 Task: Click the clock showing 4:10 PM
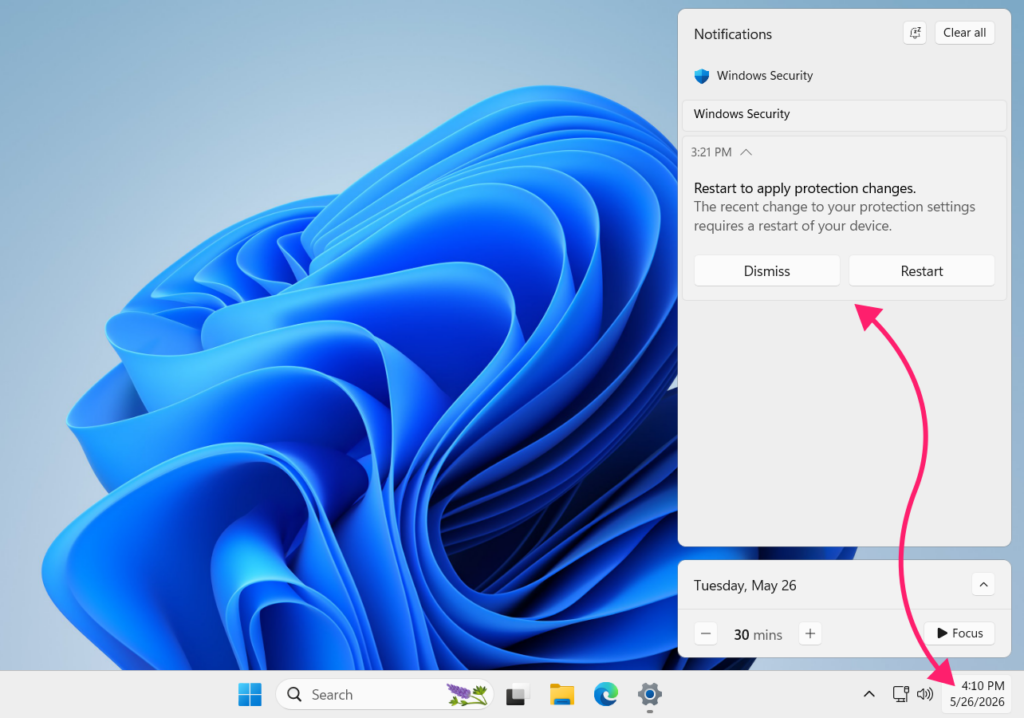point(977,694)
